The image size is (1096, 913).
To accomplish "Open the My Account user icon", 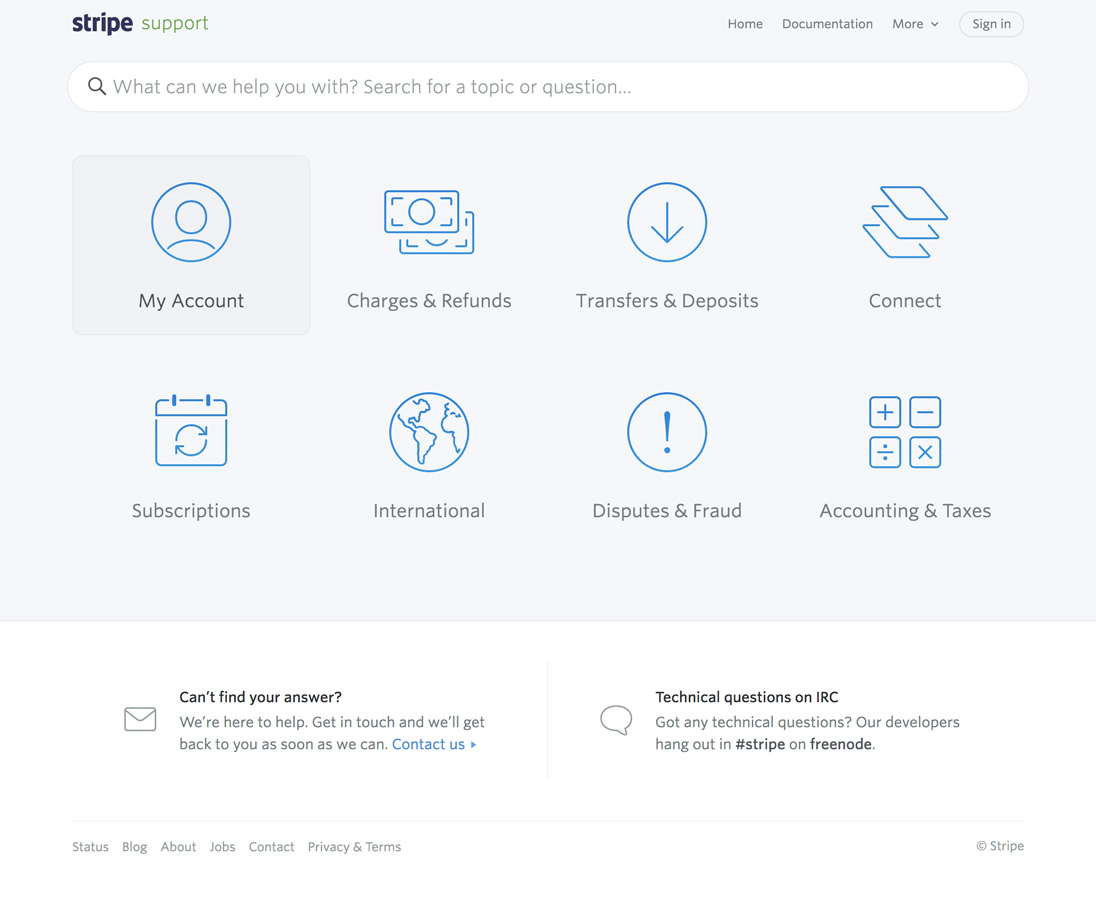I will click(x=191, y=222).
